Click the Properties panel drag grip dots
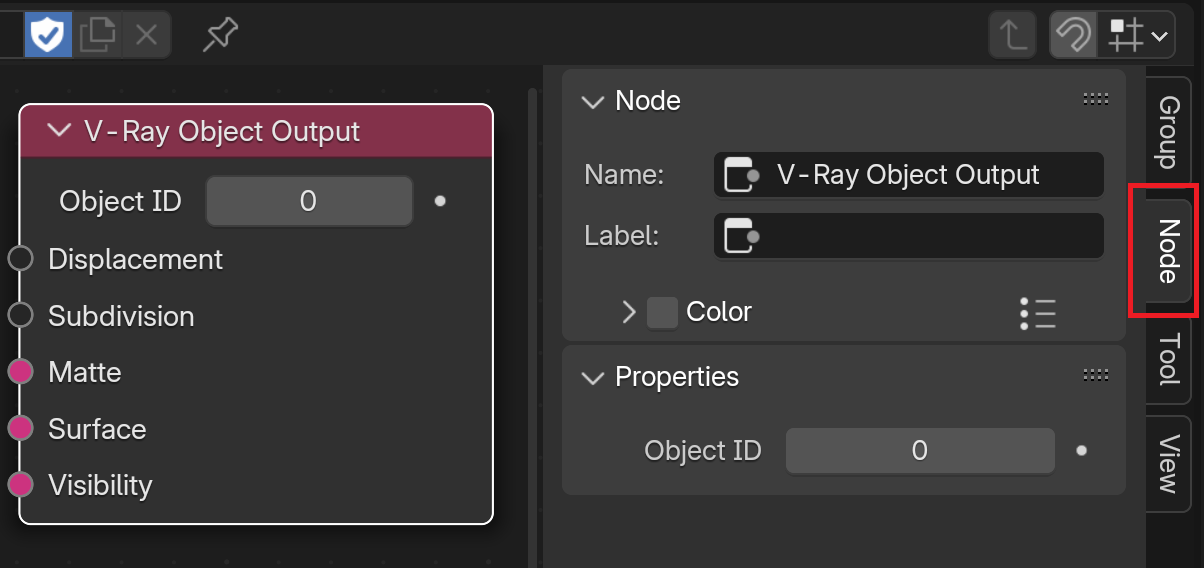1204x568 pixels. tap(1096, 375)
